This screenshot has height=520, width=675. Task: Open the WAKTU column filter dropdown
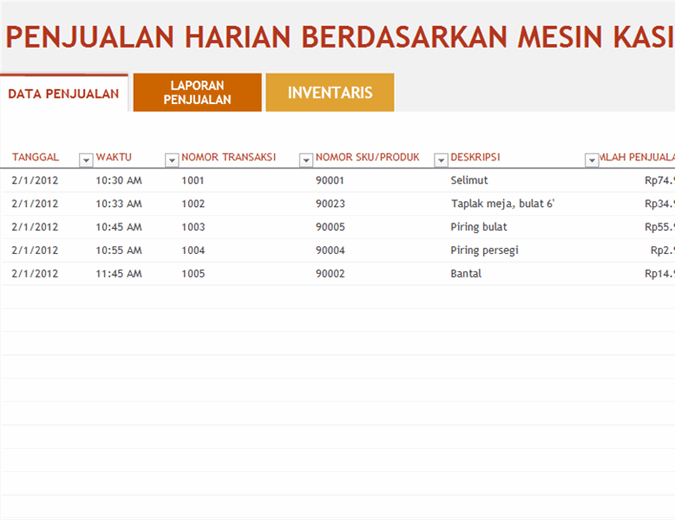[x=172, y=160]
